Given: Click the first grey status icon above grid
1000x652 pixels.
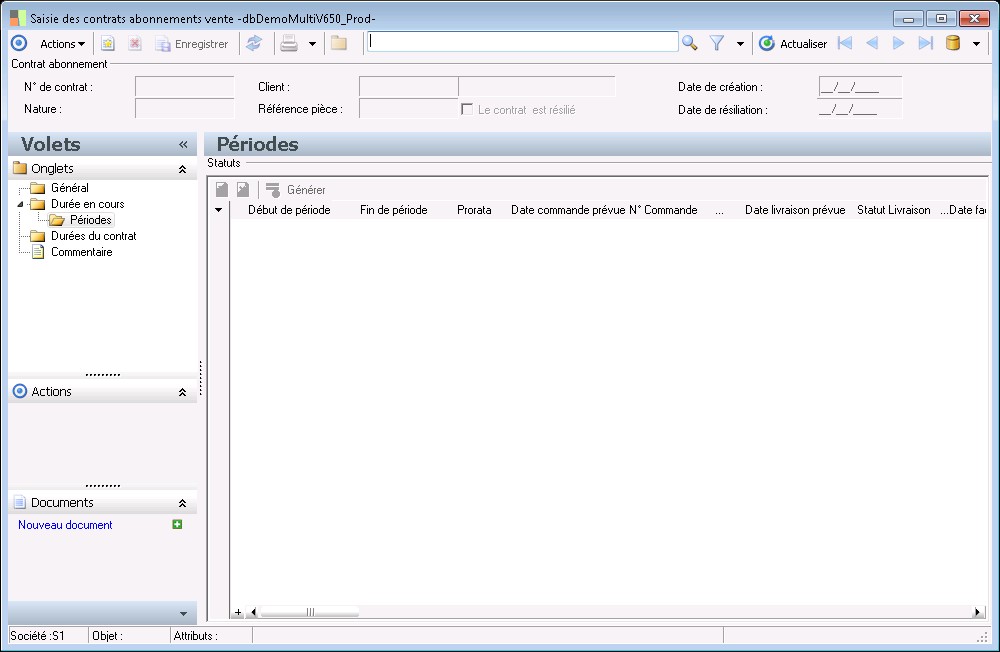Looking at the screenshot, I should click(222, 189).
